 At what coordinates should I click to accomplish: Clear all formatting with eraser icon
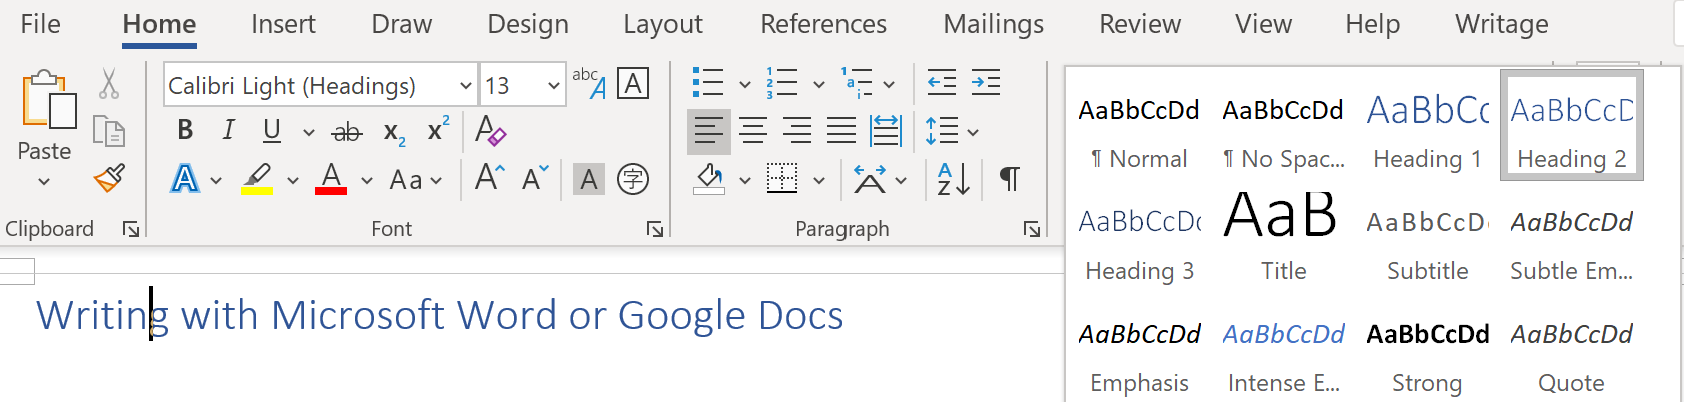[490, 131]
